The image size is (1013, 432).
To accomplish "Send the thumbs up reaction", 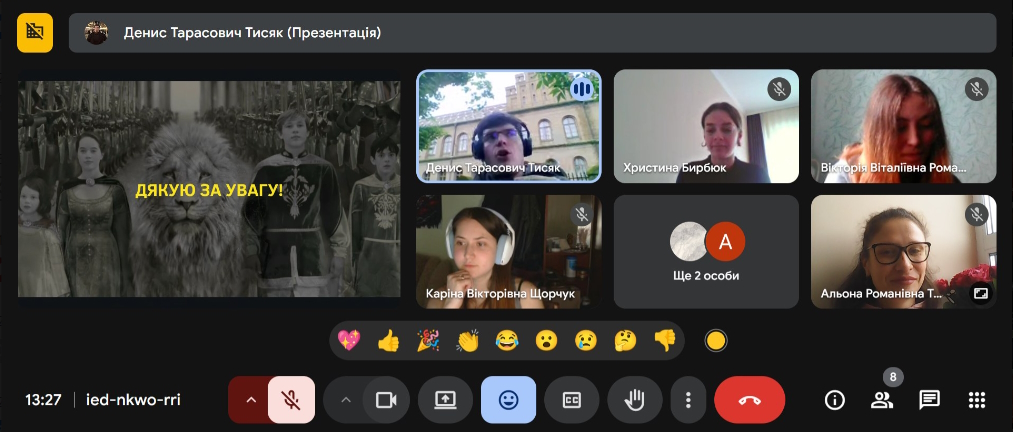I will coord(388,340).
